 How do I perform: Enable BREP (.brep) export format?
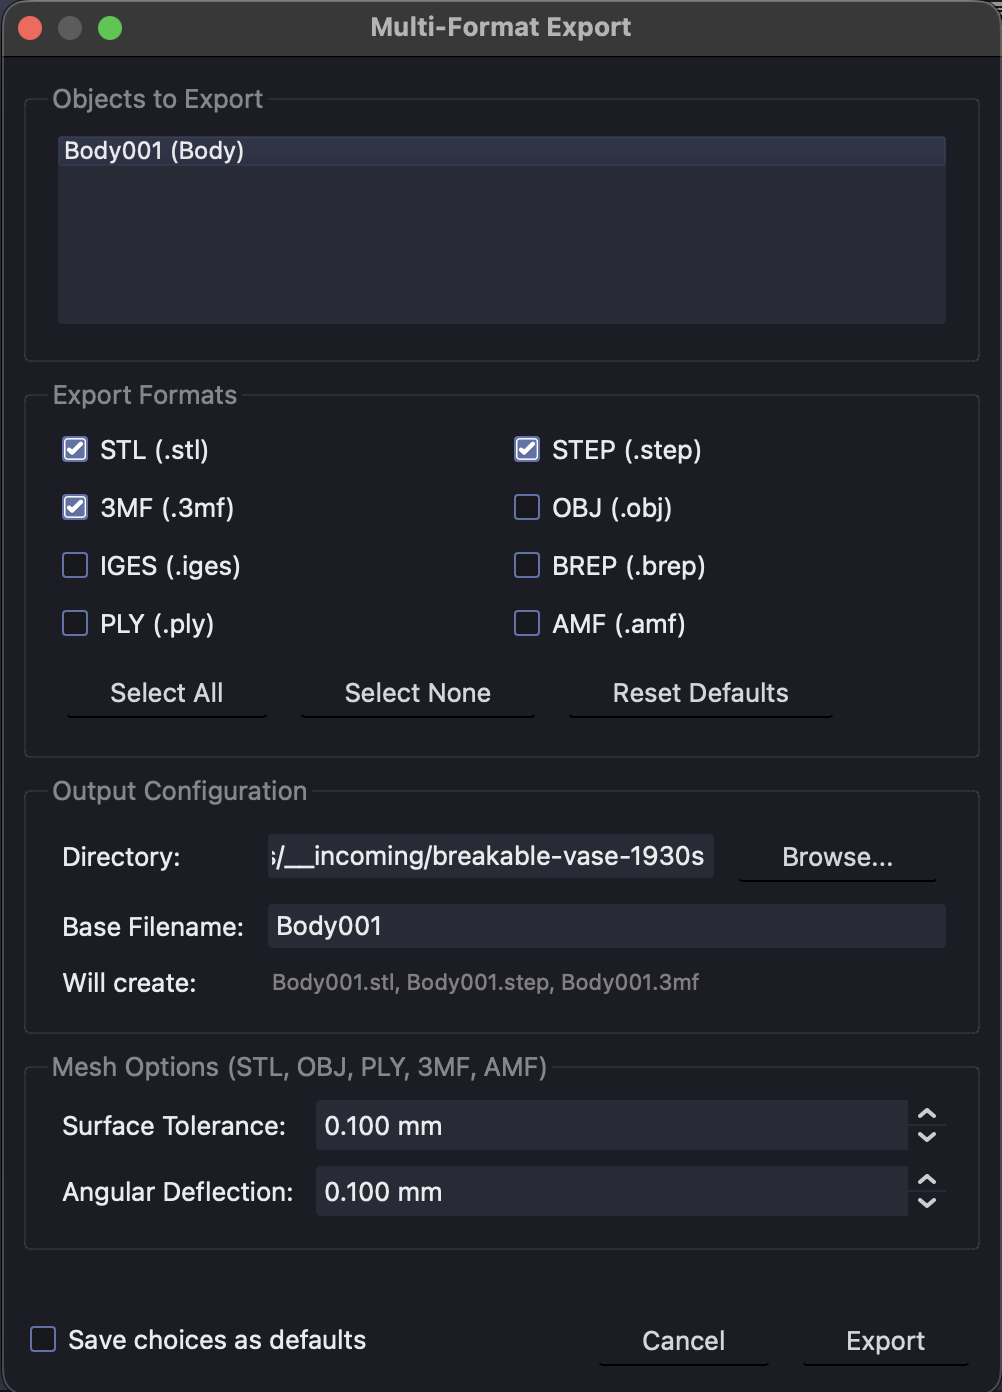(x=527, y=566)
